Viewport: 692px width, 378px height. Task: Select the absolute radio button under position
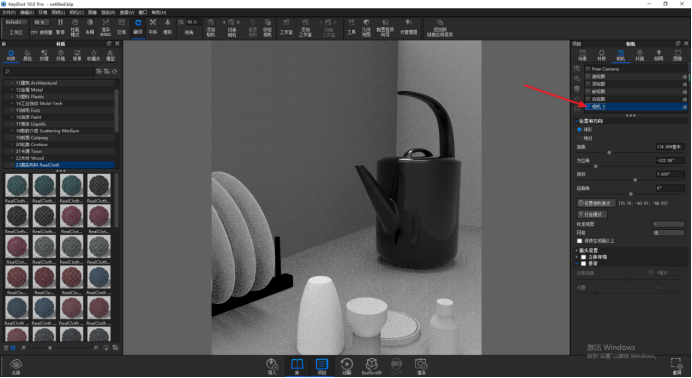point(579,138)
